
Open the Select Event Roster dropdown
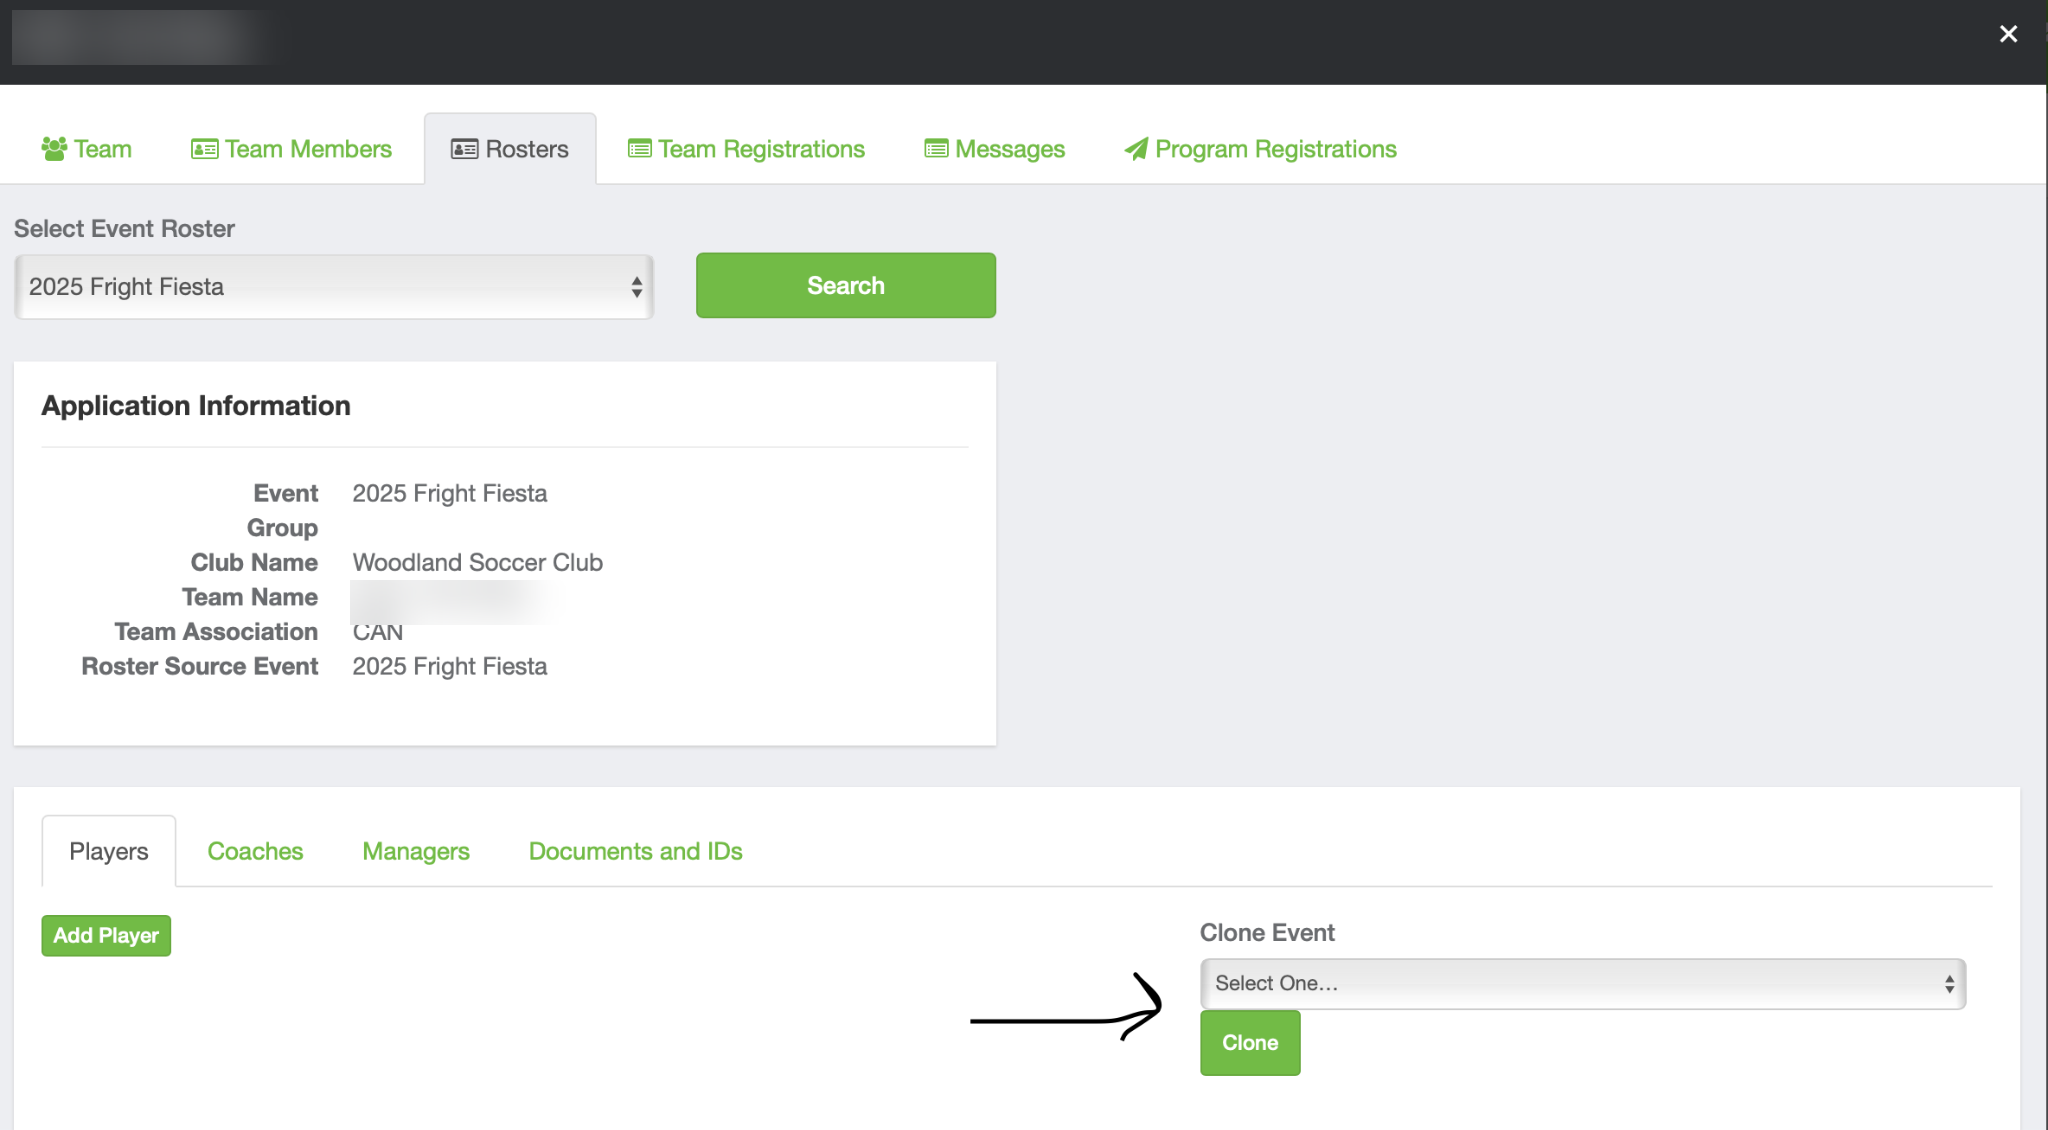pos(334,287)
